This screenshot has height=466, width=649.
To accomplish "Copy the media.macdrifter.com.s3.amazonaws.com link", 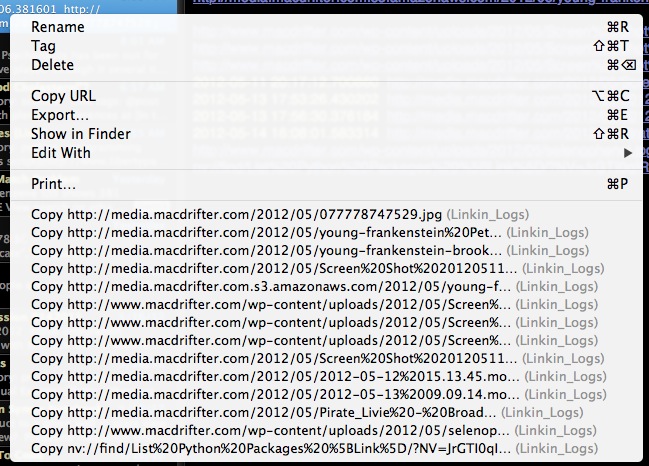I will pyautogui.click(x=326, y=286).
